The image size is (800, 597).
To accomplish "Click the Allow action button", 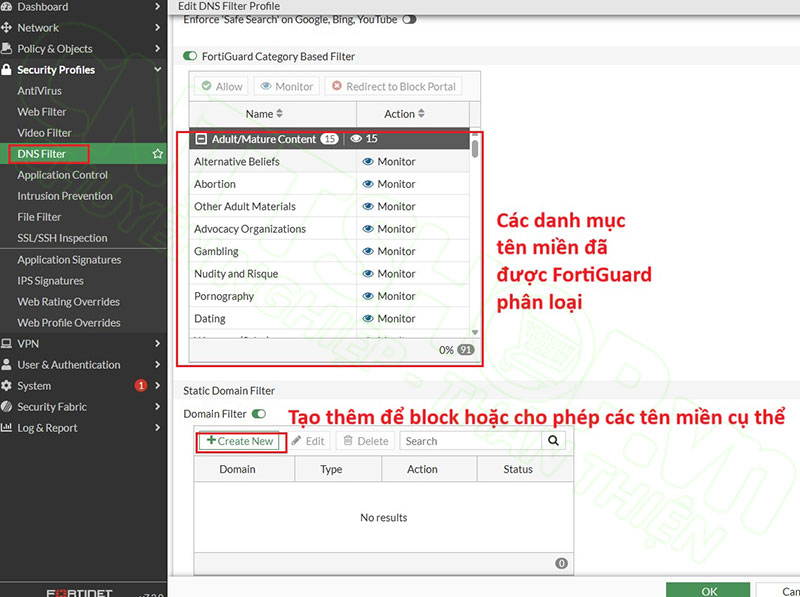I will click(x=222, y=86).
